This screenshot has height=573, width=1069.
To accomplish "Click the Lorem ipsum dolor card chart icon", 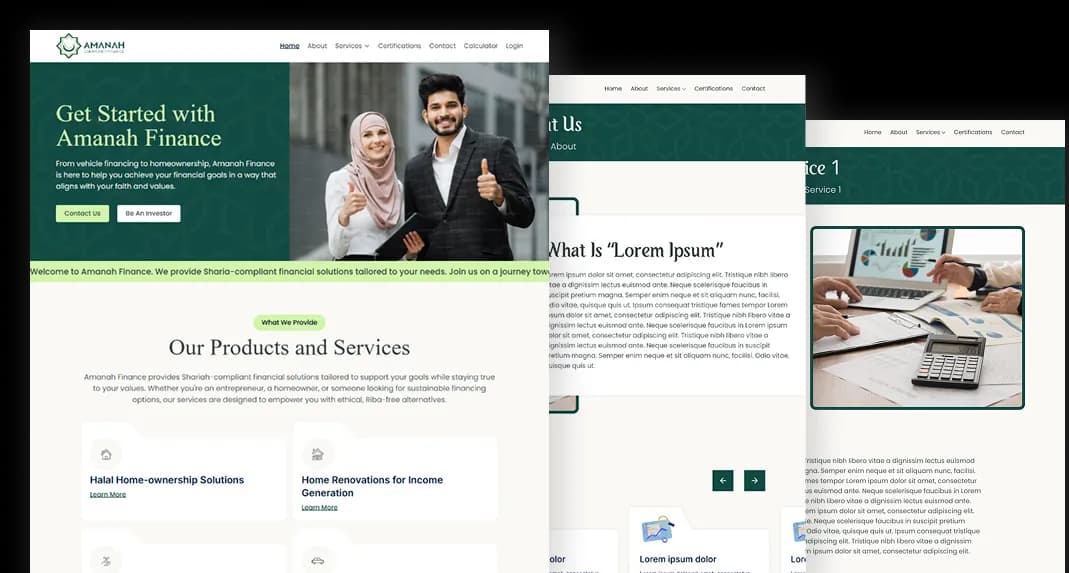I will coord(658,529).
